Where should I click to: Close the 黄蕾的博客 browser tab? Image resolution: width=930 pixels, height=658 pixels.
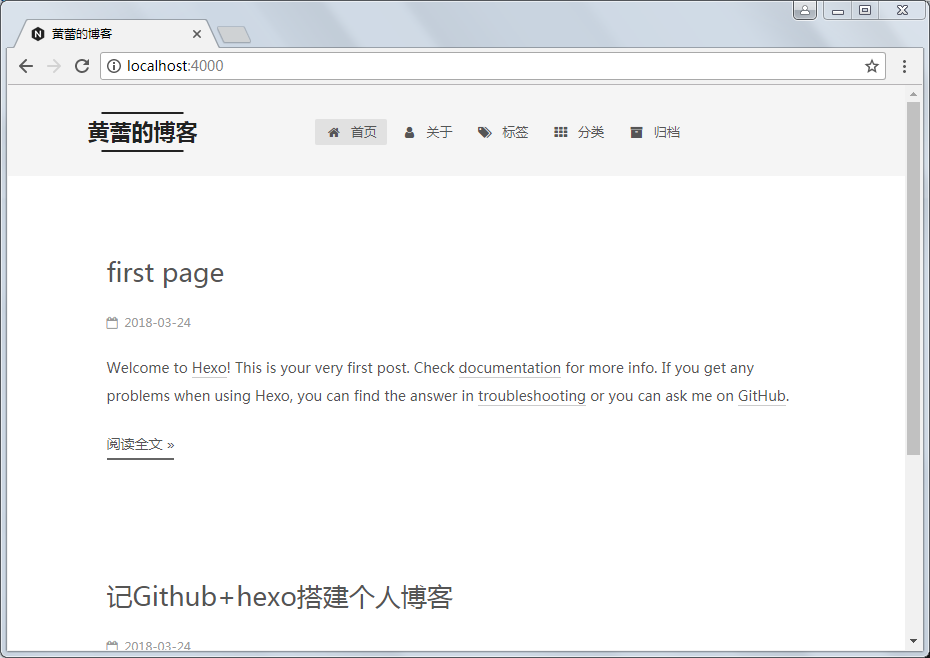tap(197, 34)
